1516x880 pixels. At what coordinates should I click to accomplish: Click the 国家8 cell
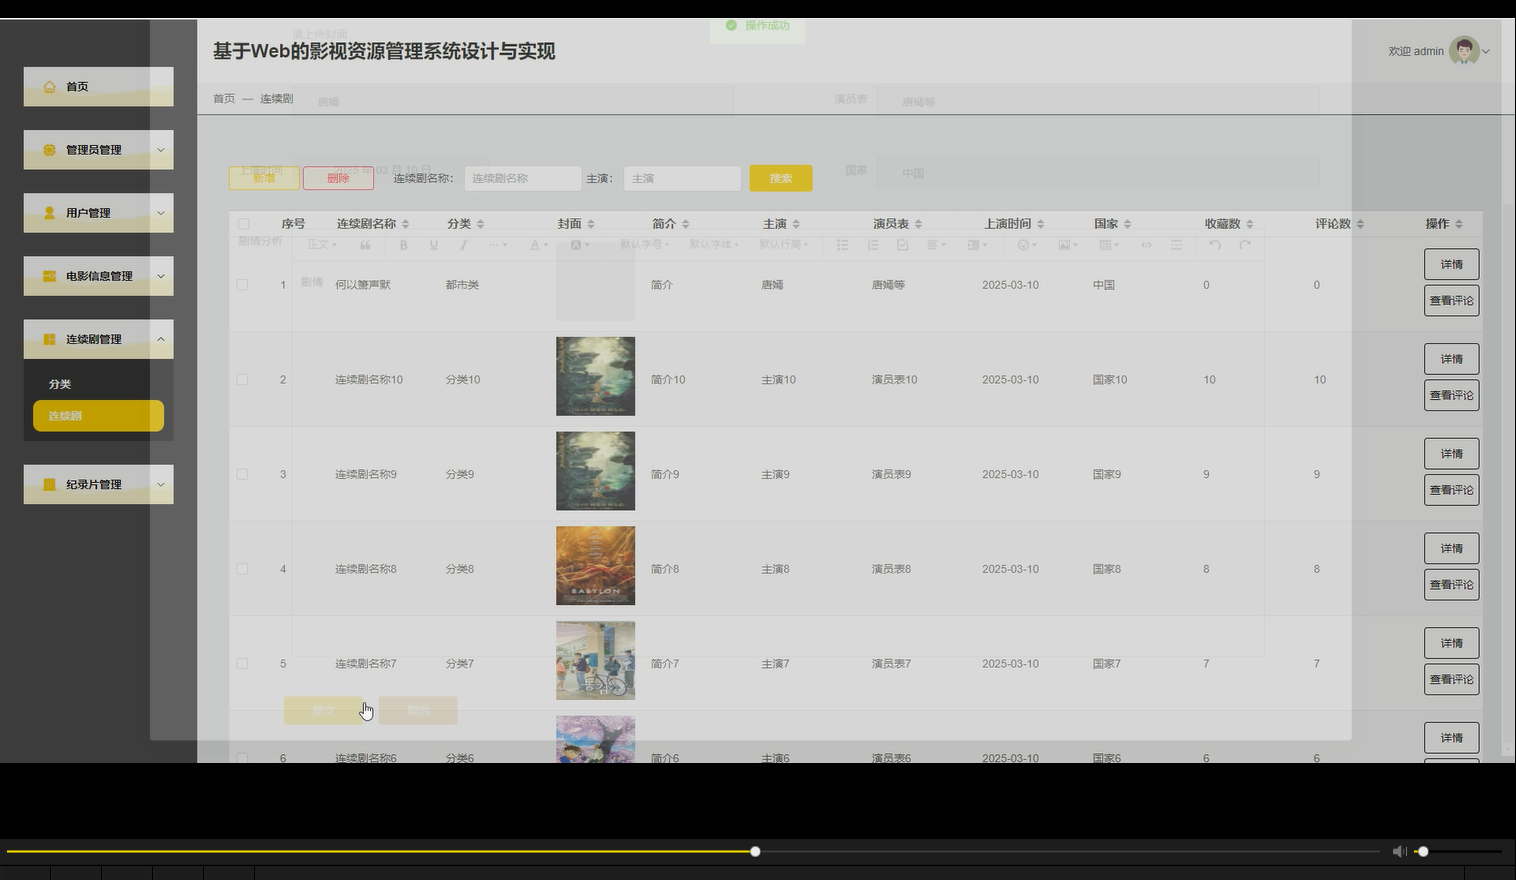coord(1107,569)
